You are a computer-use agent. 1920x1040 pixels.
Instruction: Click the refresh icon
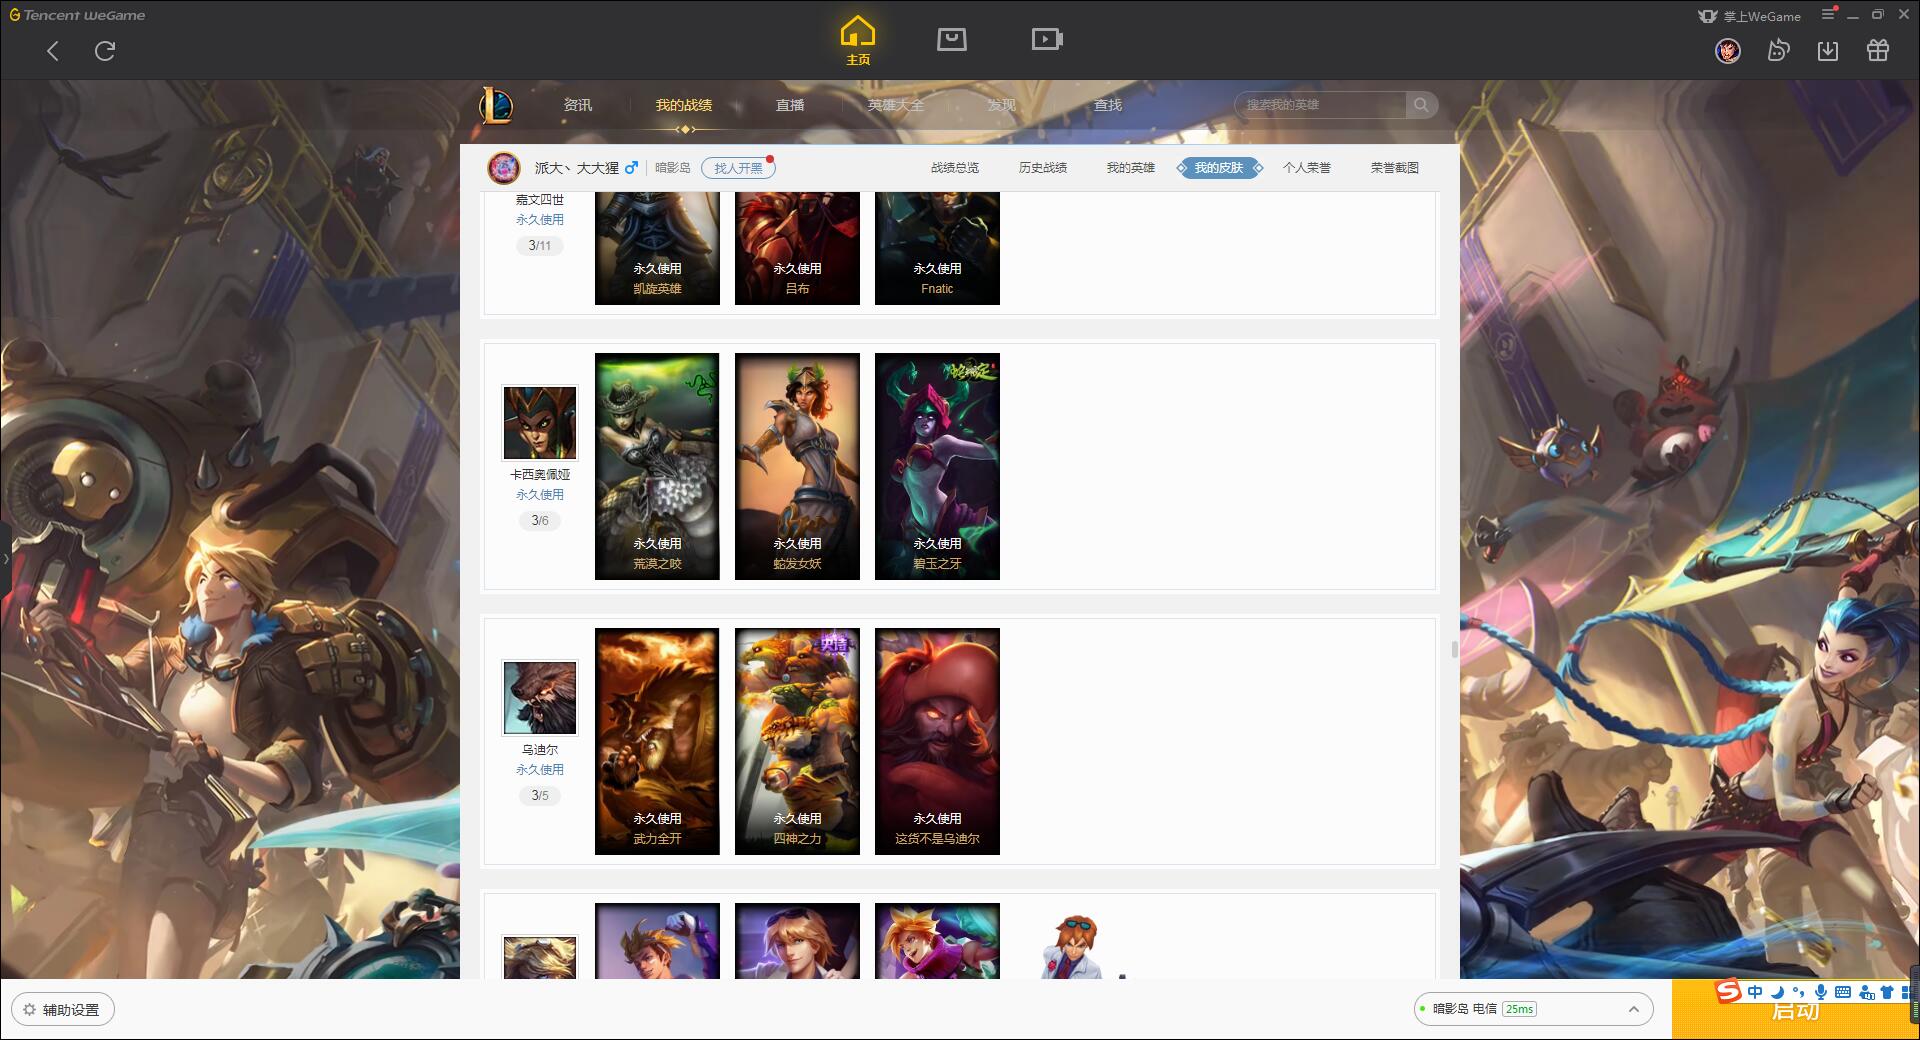tap(105, 51)
